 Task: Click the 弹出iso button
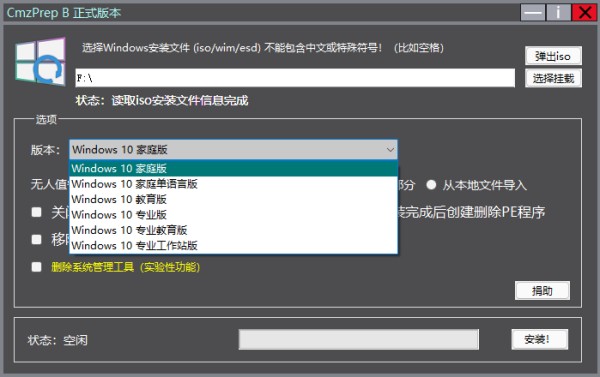click(553, 56)
